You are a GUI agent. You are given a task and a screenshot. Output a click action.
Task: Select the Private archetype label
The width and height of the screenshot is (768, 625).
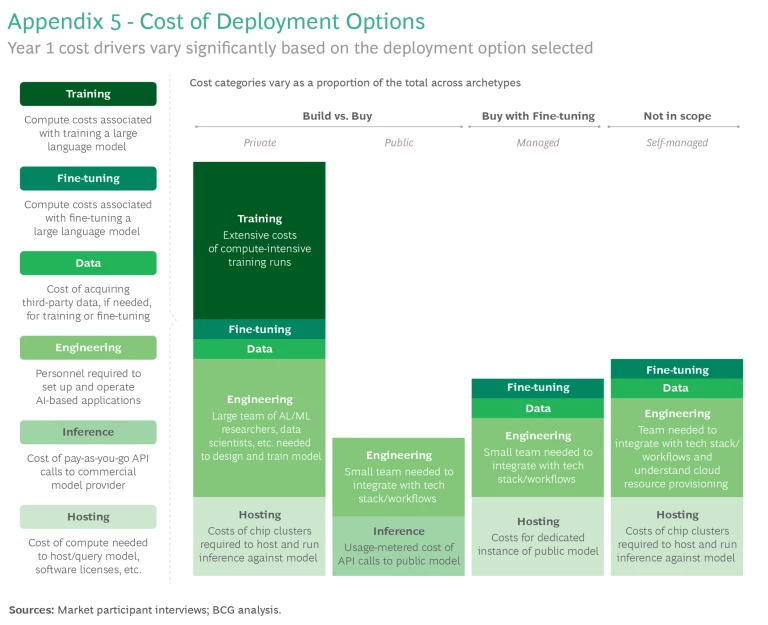click(260, 143)
